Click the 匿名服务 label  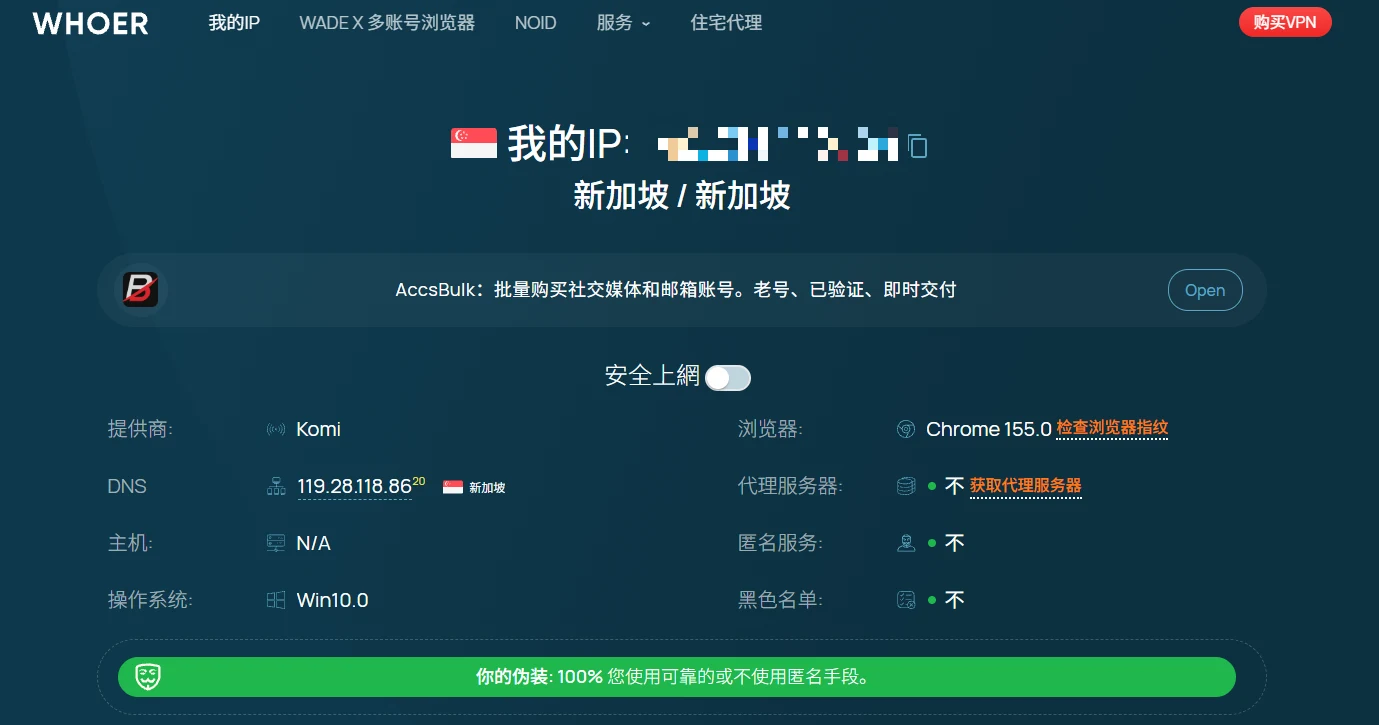(780, 544)
